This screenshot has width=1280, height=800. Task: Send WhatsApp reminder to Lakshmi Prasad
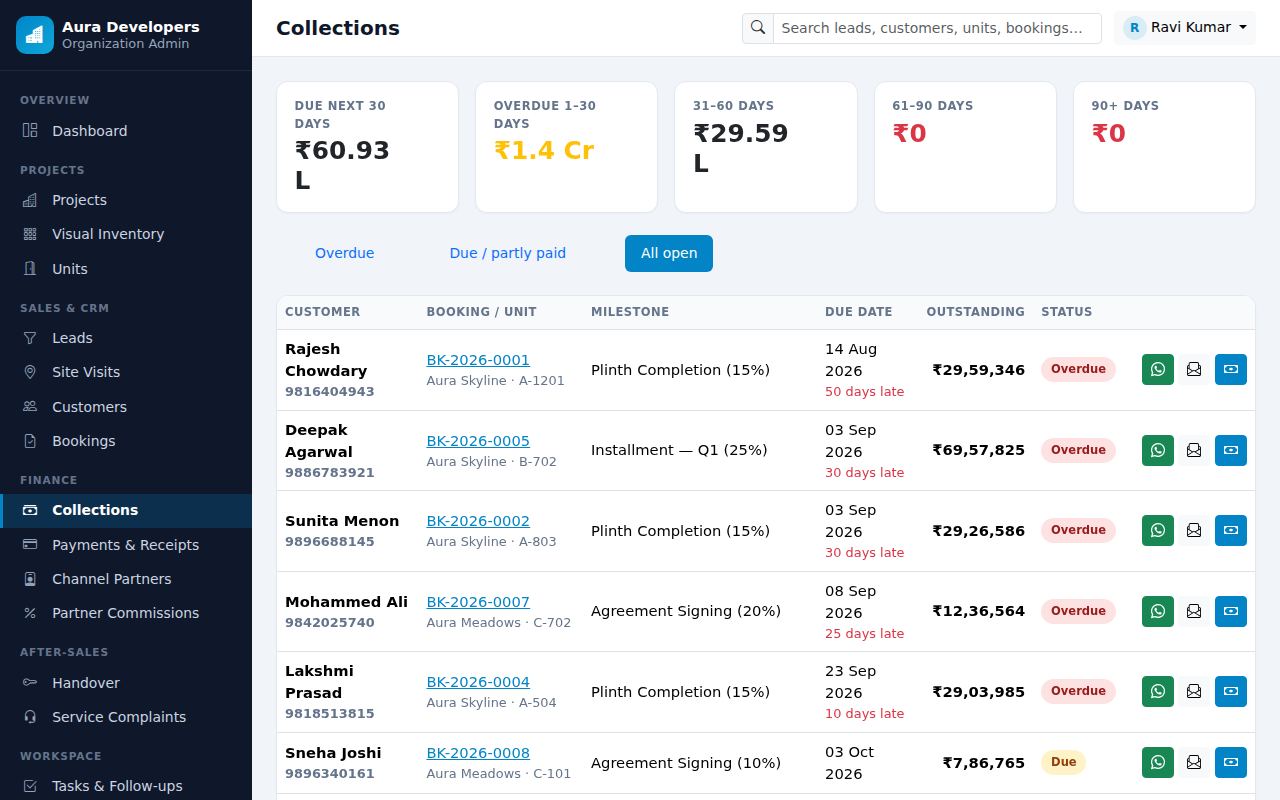coord(1158,691)
